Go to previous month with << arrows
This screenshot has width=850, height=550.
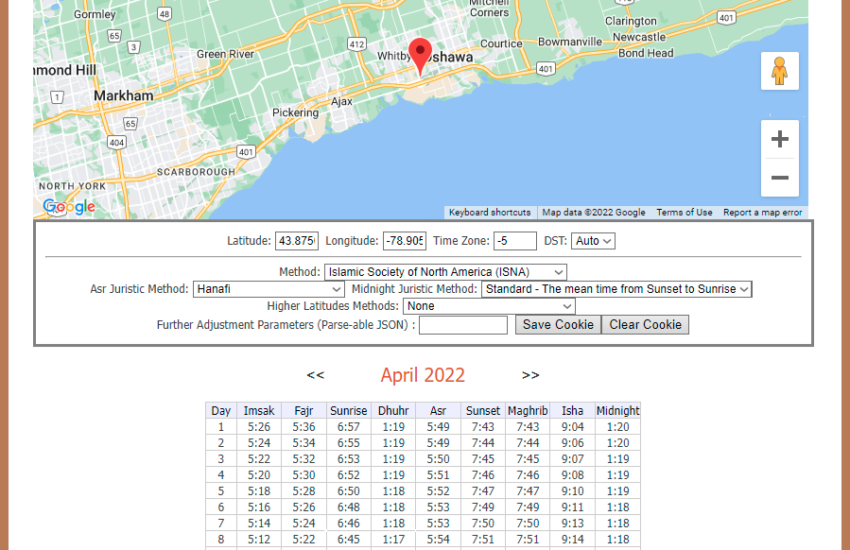tap(315, 375)
